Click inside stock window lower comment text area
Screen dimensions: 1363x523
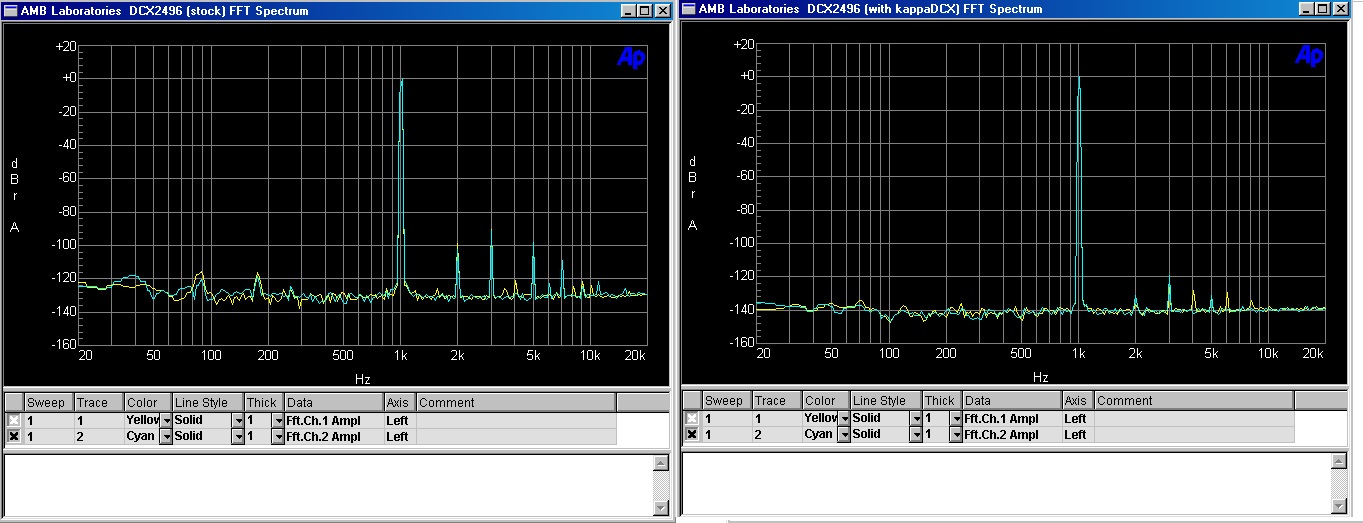coord(329,486)
